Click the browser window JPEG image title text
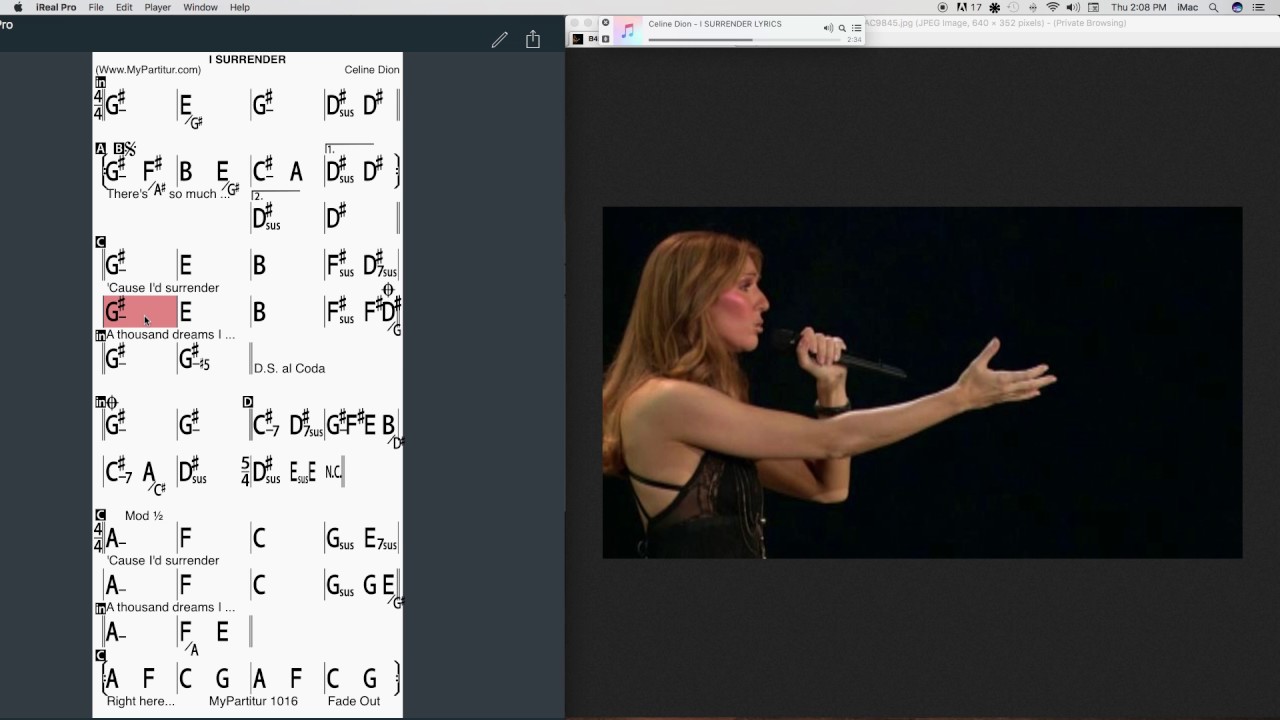The height and width of the screenshot is (720, 1280). (x=995, y=23)
